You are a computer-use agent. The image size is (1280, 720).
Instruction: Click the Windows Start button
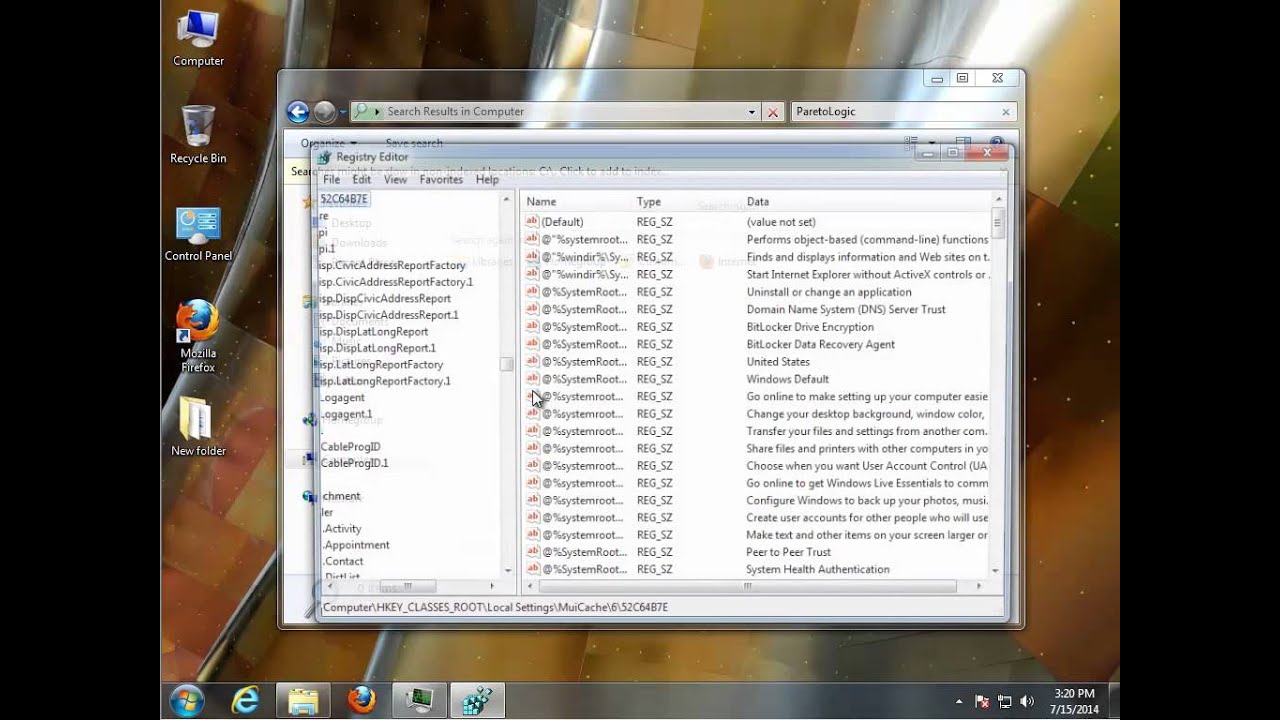187,700
